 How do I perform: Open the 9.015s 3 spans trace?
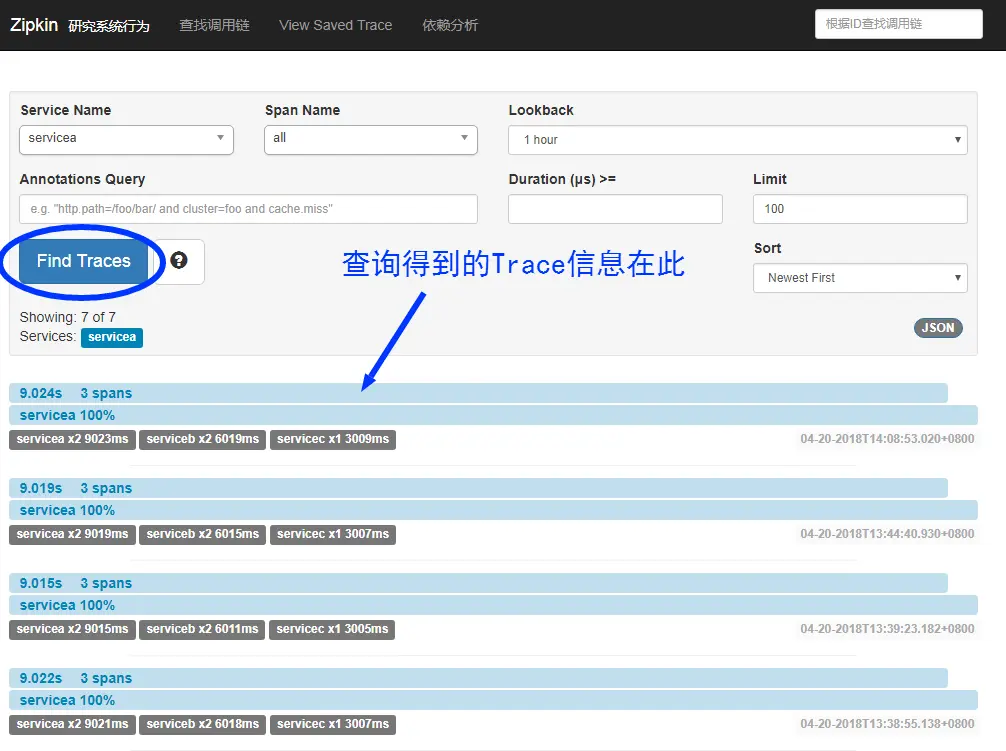pyautogui.click(x=478, y=583)
